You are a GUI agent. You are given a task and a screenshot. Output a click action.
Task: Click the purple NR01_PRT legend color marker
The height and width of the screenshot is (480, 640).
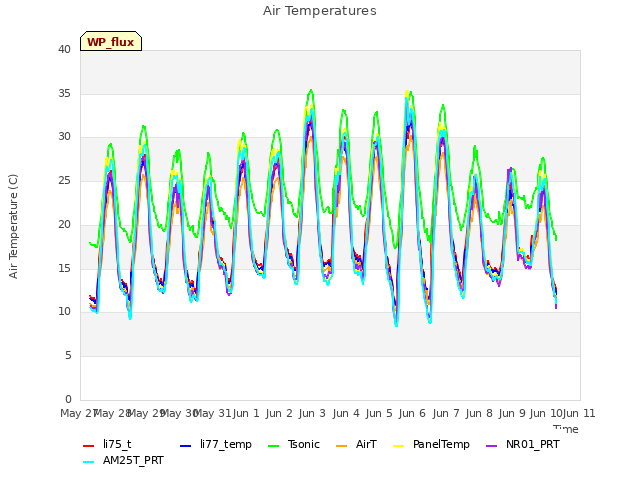[491, 446]
